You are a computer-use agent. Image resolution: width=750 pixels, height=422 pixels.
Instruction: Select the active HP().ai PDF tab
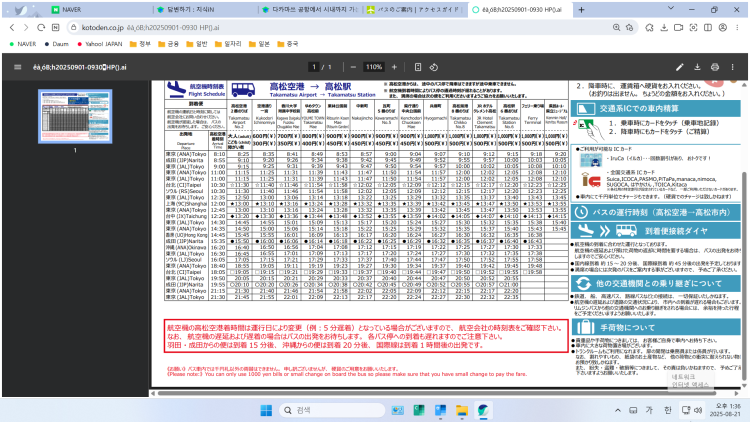click(520, 10)
